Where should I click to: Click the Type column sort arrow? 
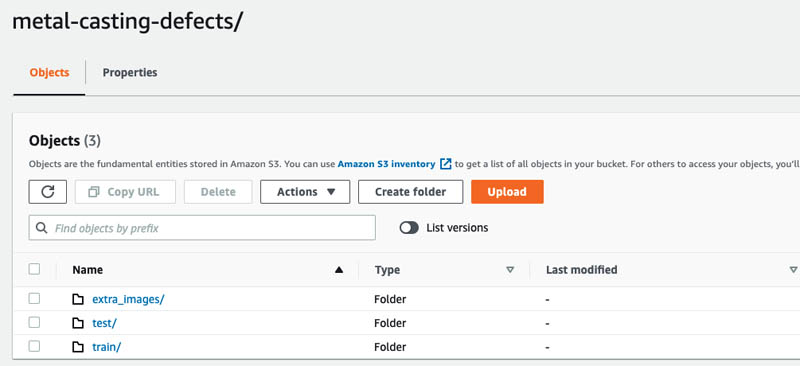tap(510, 270)
